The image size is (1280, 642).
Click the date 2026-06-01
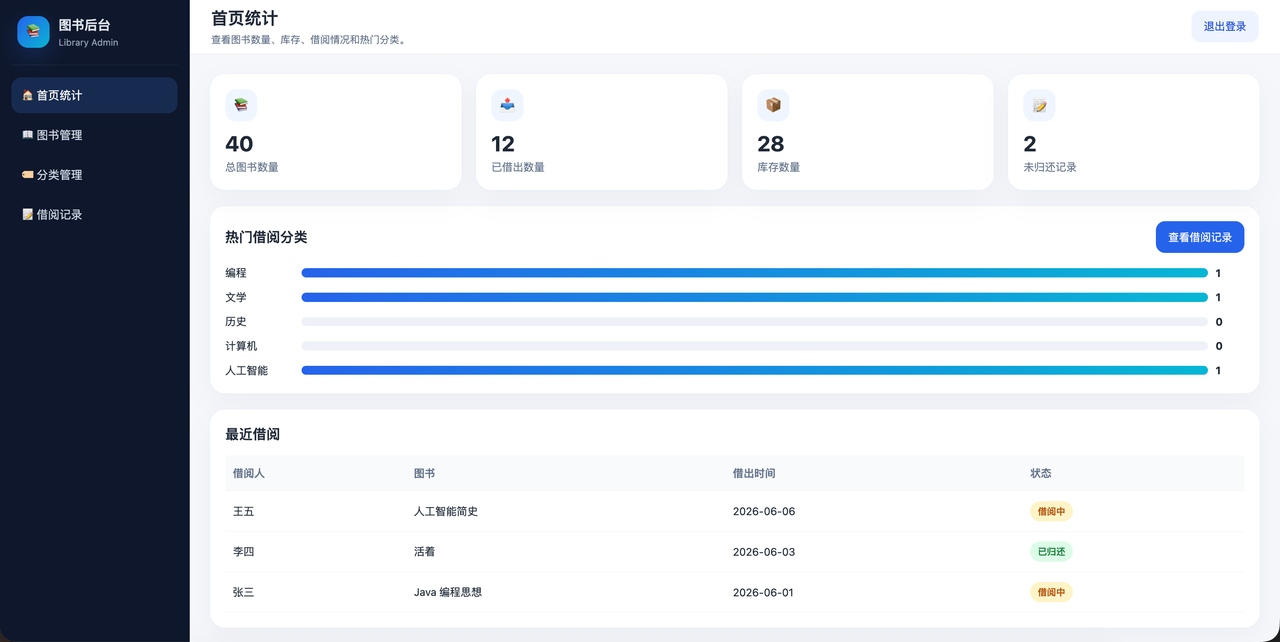(764, 592)
